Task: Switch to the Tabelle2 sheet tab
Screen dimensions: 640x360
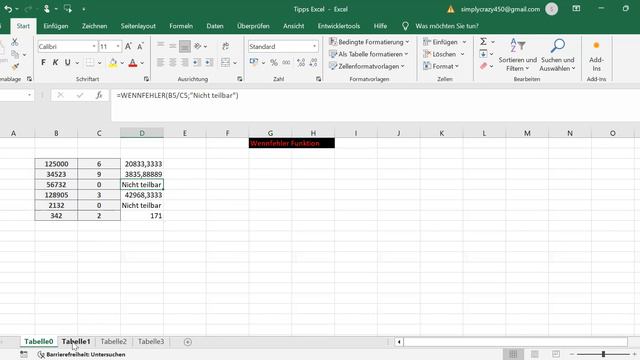Action: [x=113, y=342]
